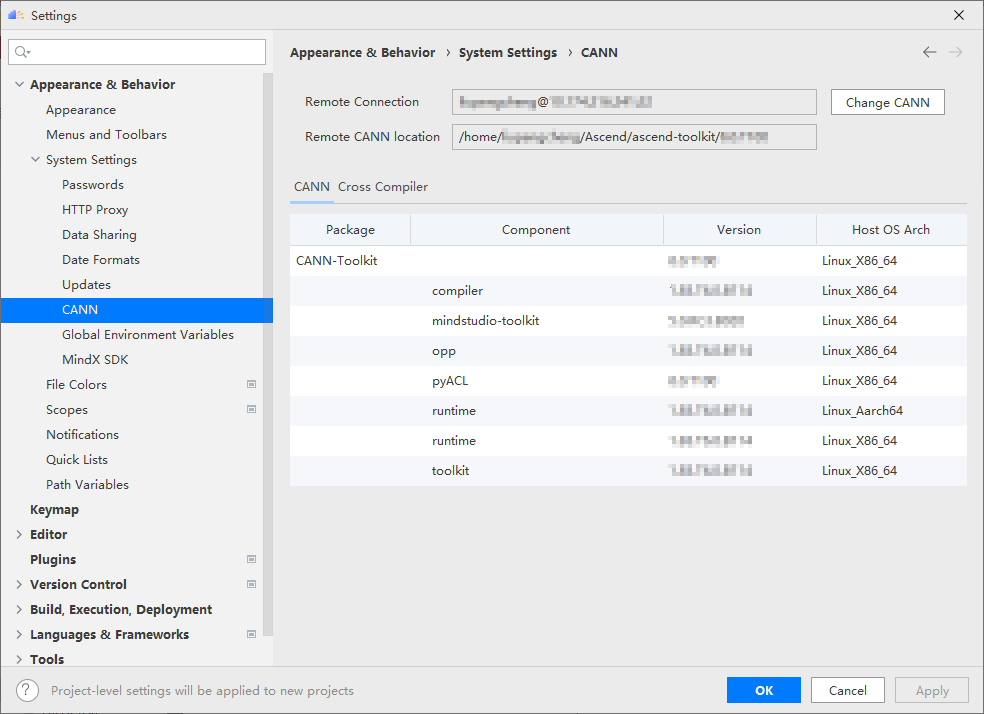Sort by the Component column header
984x714 pixels.
(x=536, y=230)
